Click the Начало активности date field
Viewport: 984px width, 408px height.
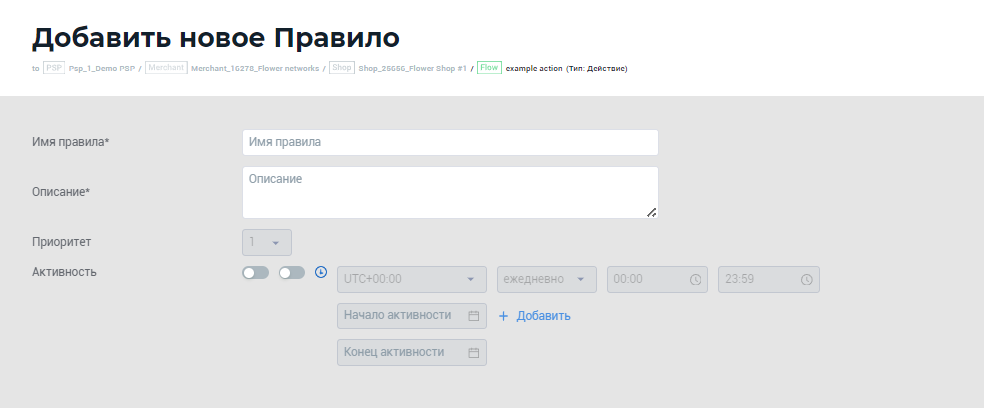click(400, 316)
